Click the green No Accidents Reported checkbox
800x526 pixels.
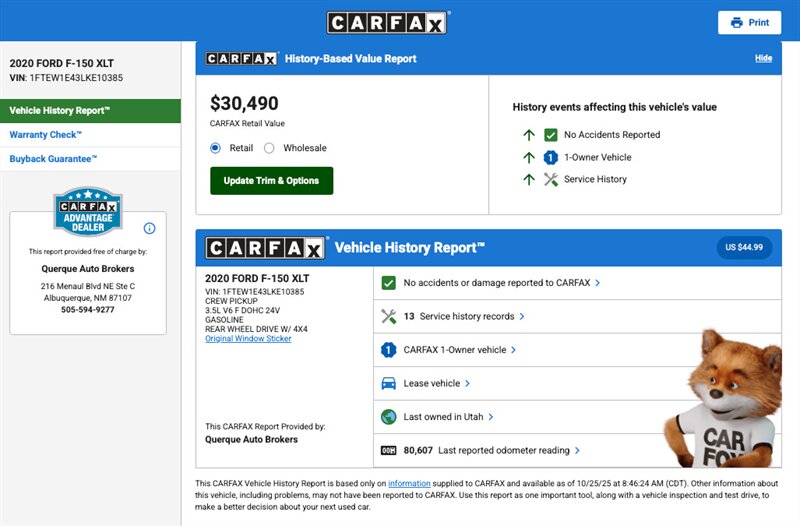point(550,135)
